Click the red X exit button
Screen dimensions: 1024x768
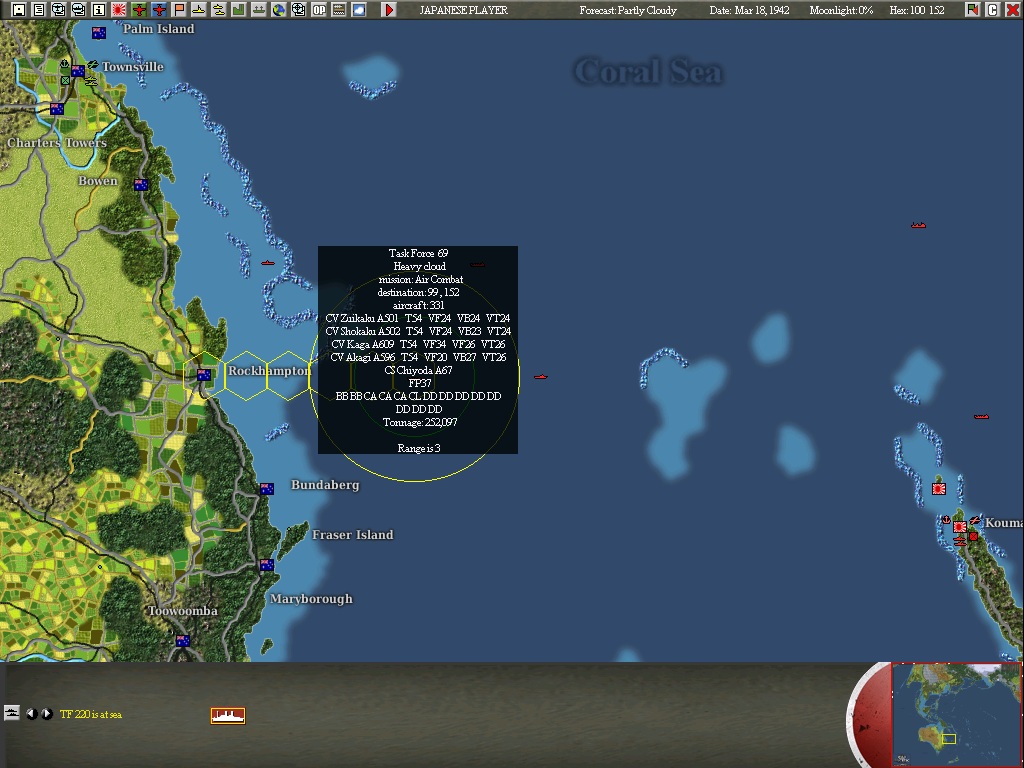[x=1012, y=10]
